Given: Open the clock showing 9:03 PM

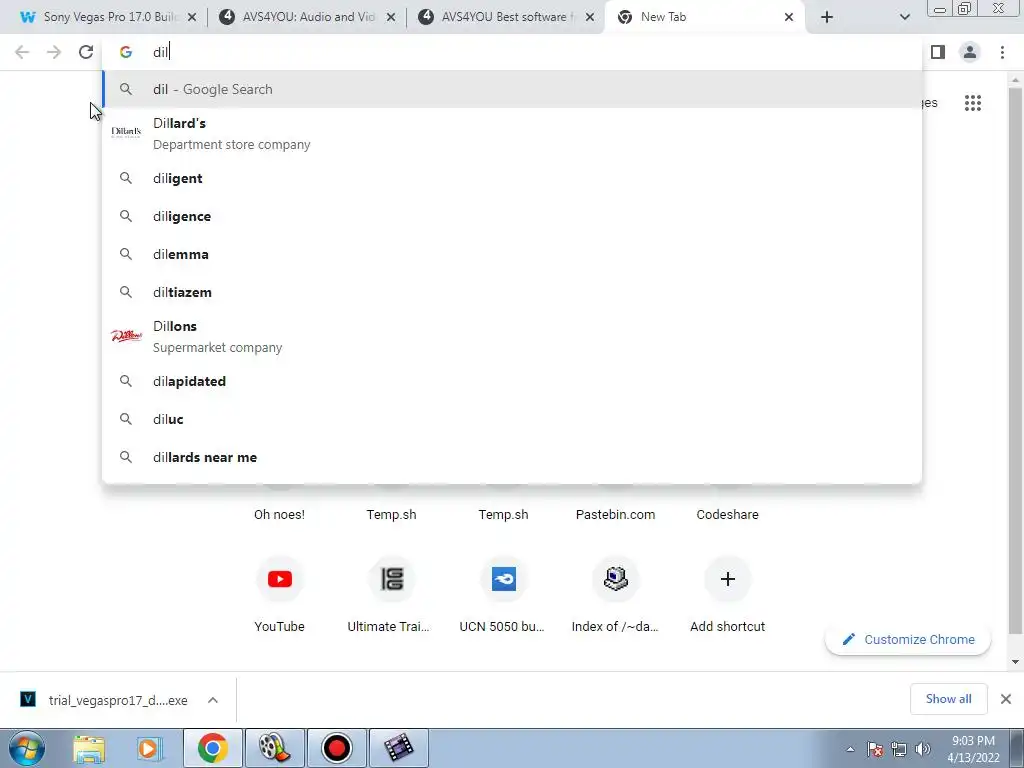Looking at the screenshot, I should [974, 749].
